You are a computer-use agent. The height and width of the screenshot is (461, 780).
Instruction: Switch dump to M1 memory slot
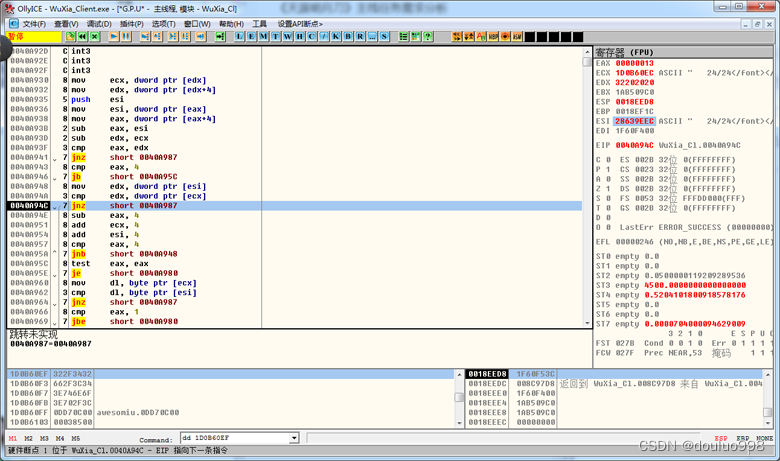point(13,439)
